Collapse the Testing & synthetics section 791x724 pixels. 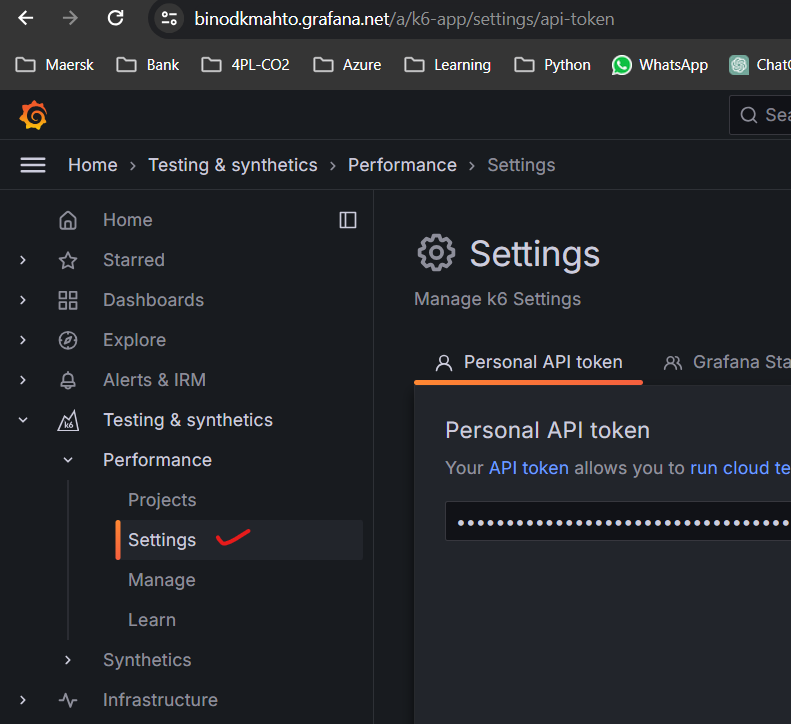[23, 420]
